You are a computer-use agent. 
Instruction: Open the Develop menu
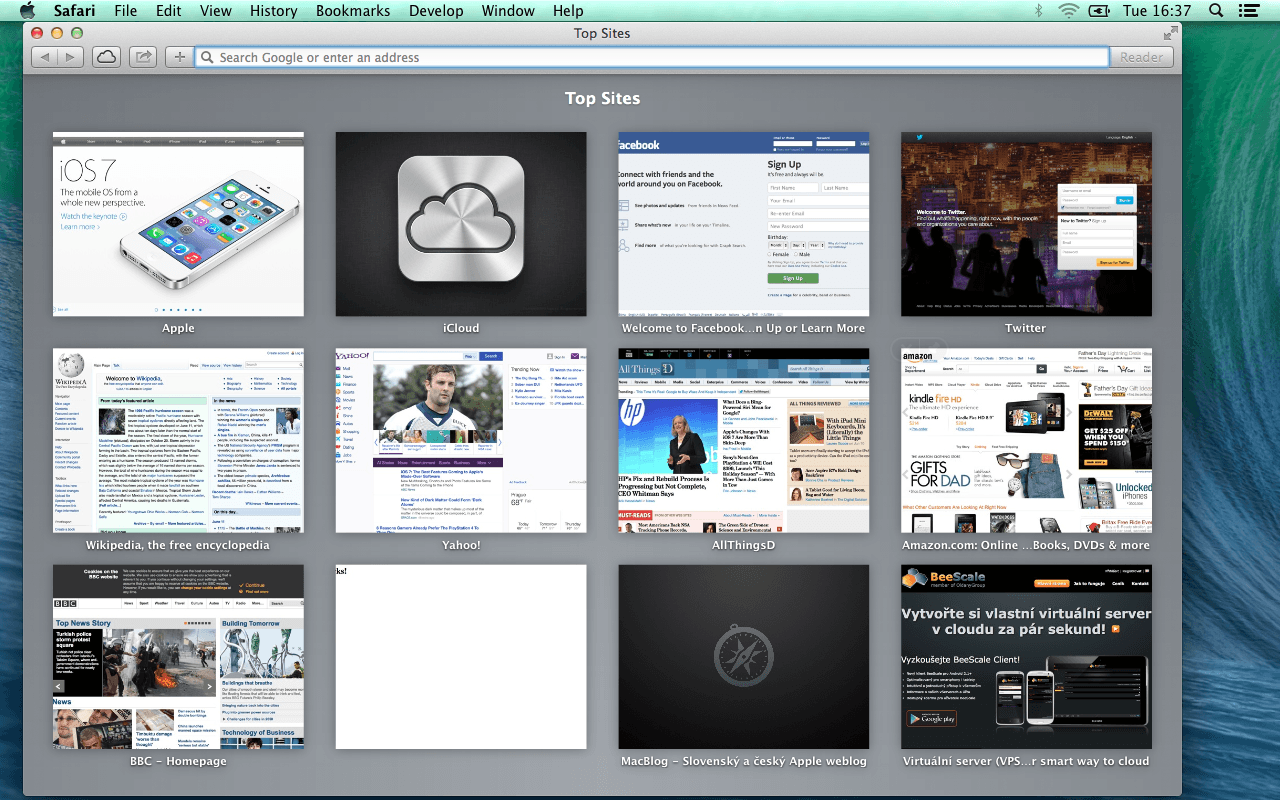[x=437, y=11]
